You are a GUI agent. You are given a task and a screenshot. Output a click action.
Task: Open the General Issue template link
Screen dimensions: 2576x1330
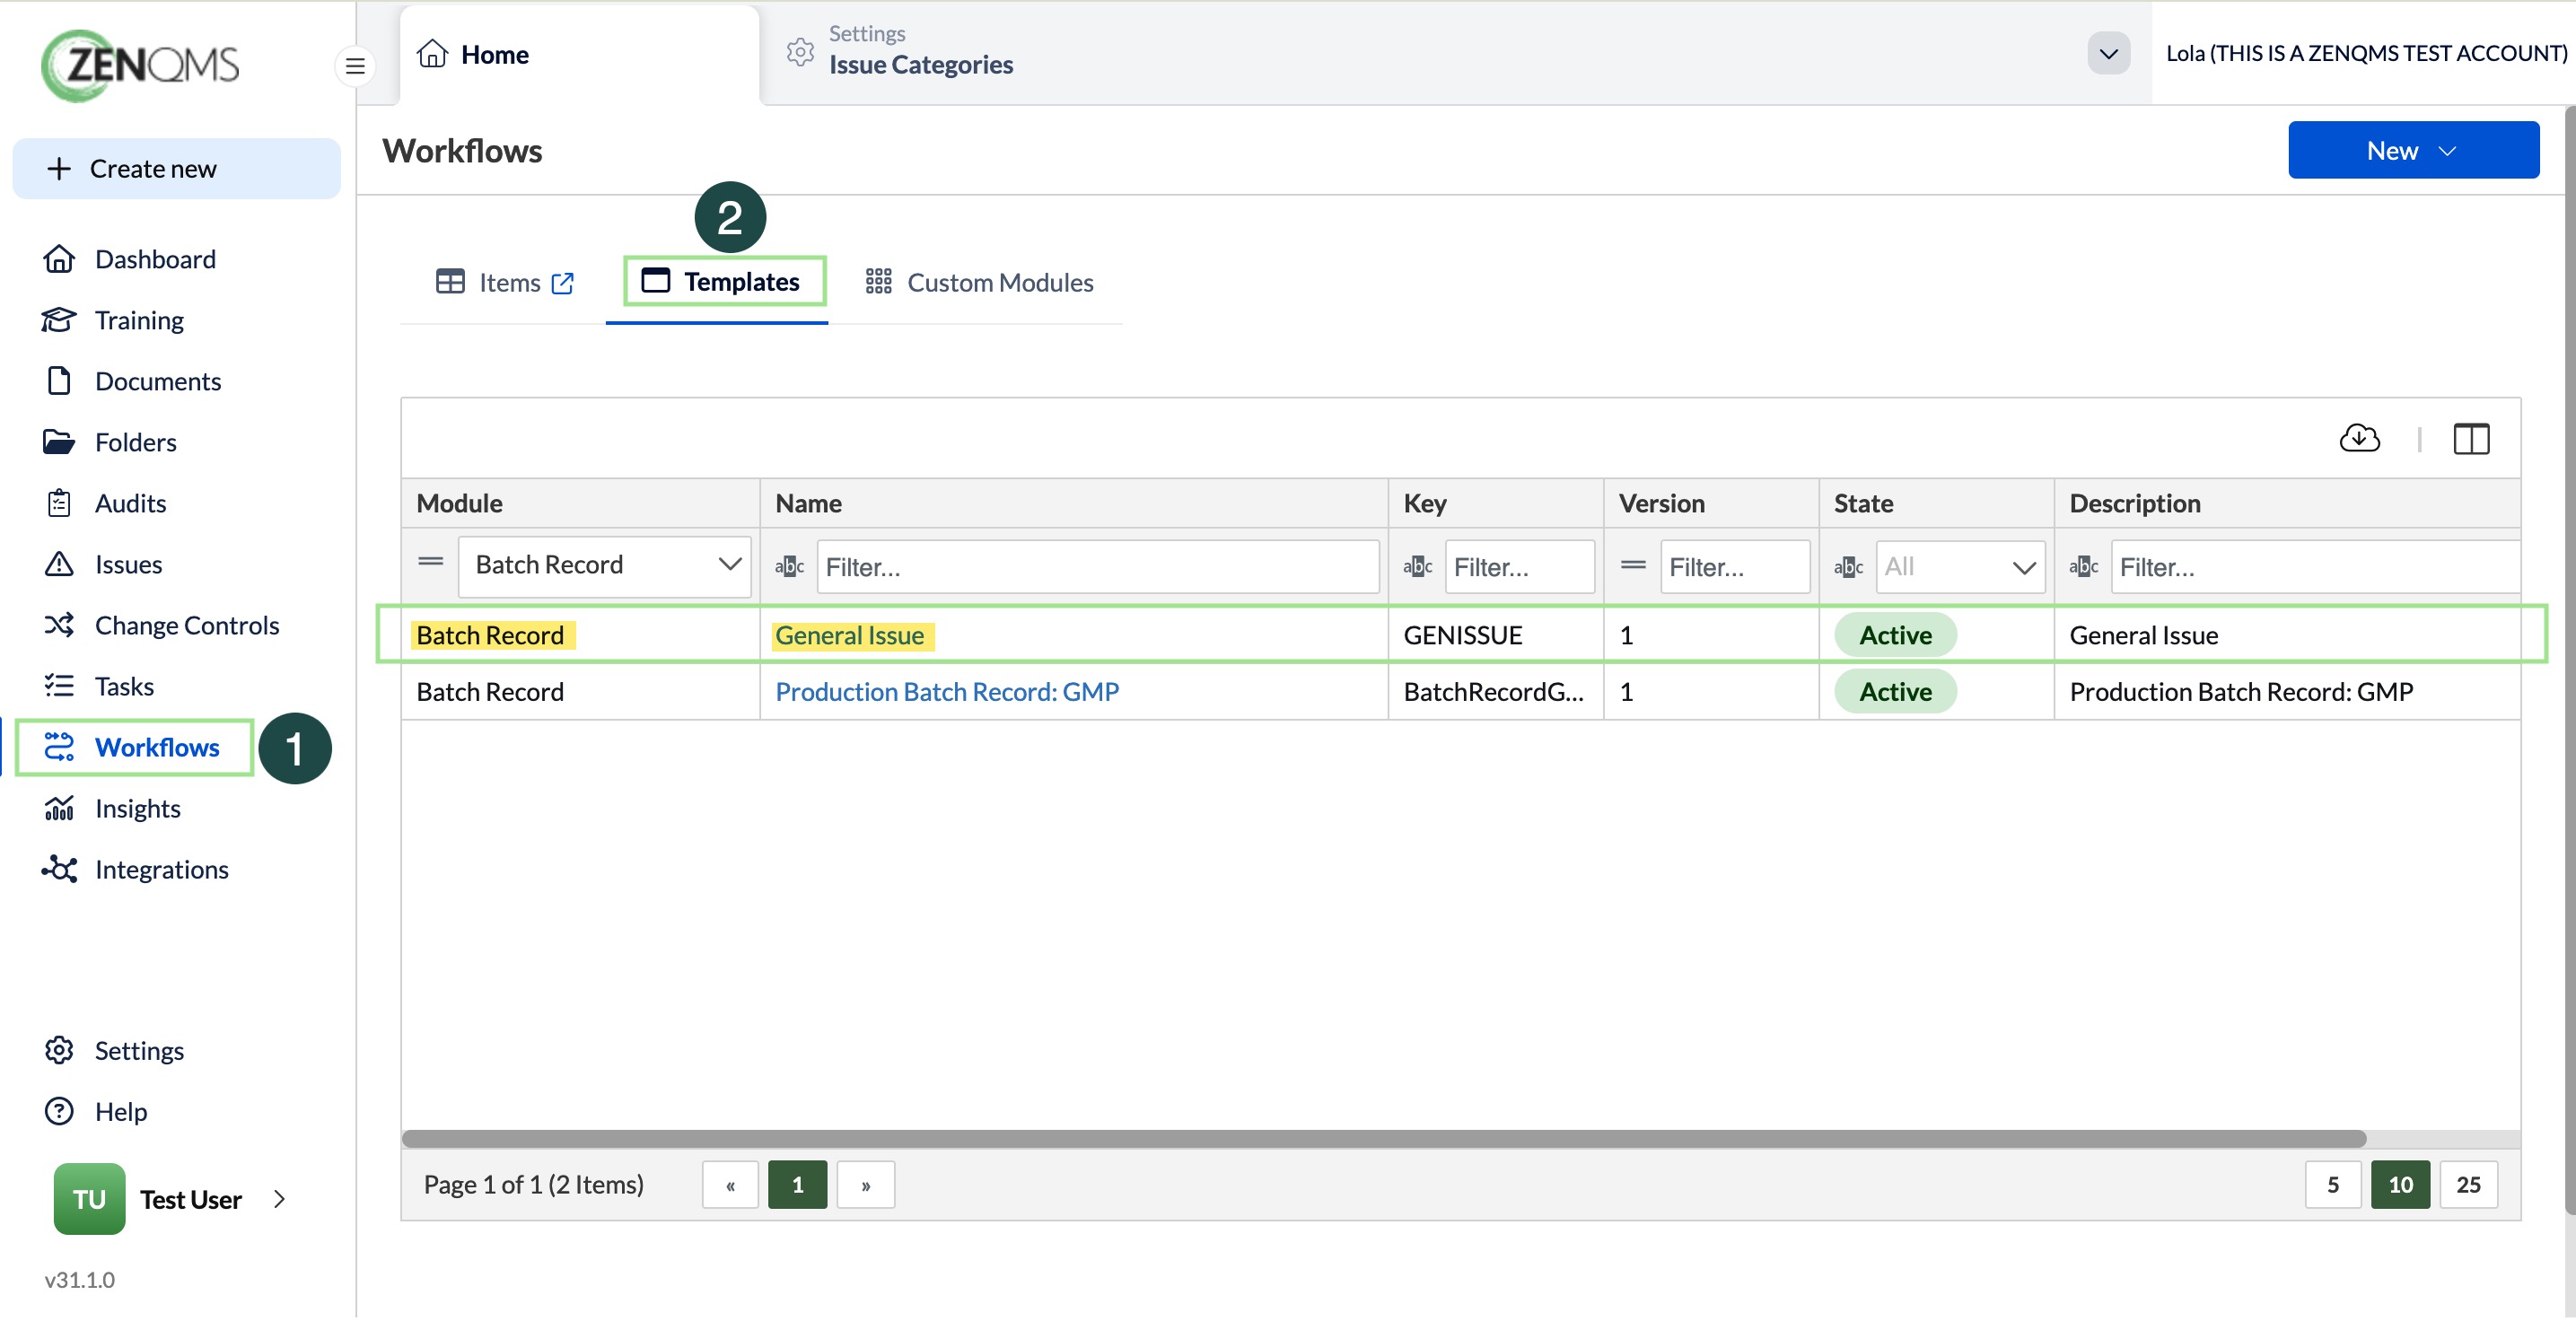[849, 636]
